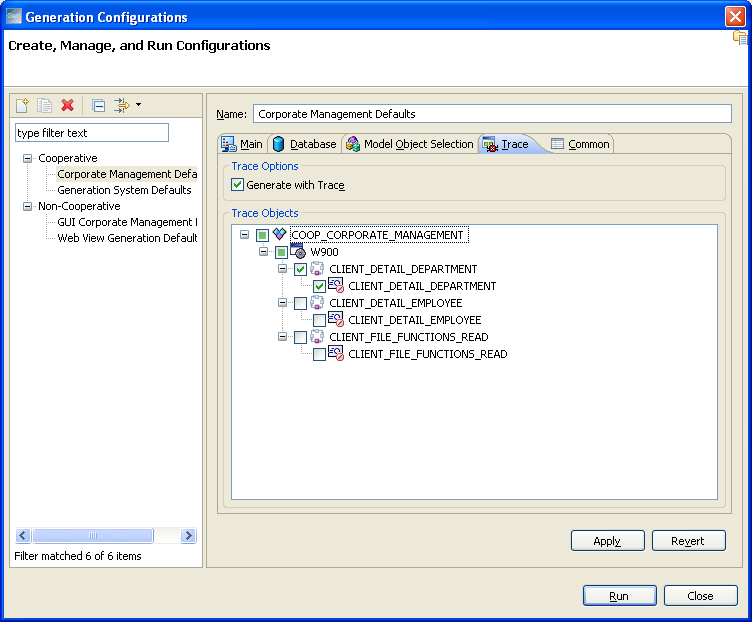Collapse the CLIENT_FILE_FUNCTIONS_READ parent node
Screen dimensions: 752x622
click(x=282, y=337)
